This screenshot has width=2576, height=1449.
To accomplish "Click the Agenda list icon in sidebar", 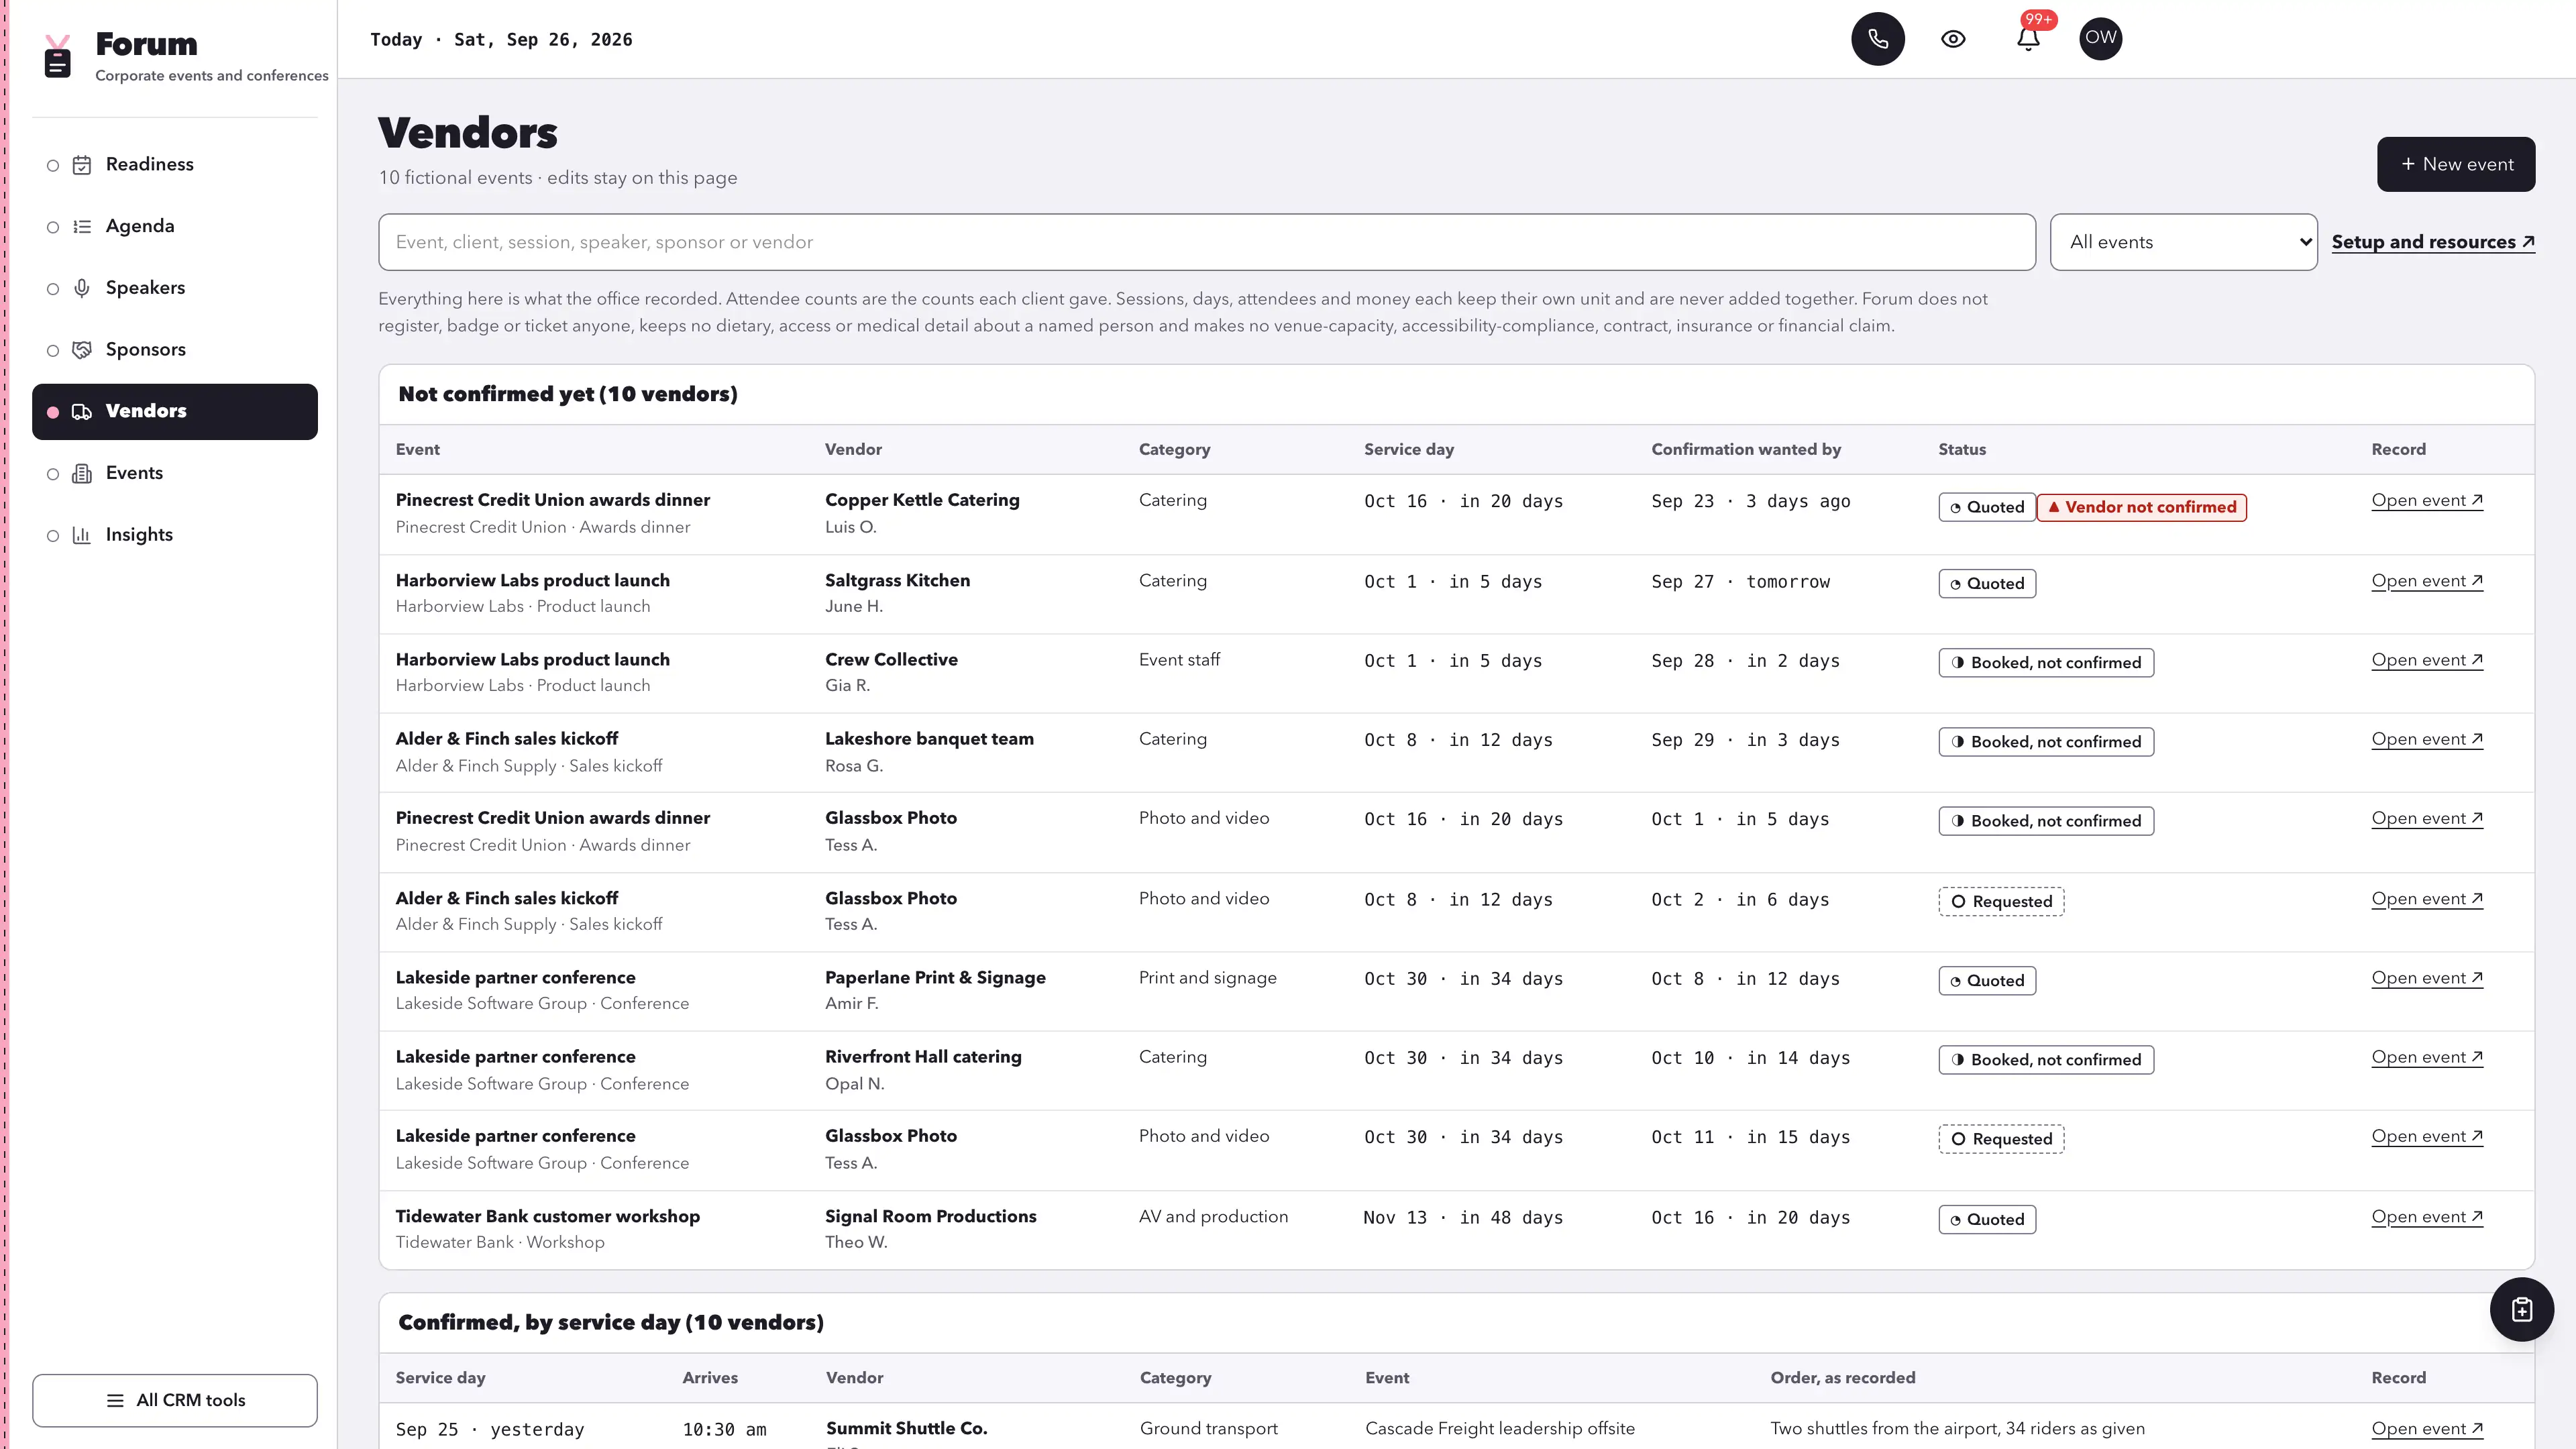I will (82, 227).
